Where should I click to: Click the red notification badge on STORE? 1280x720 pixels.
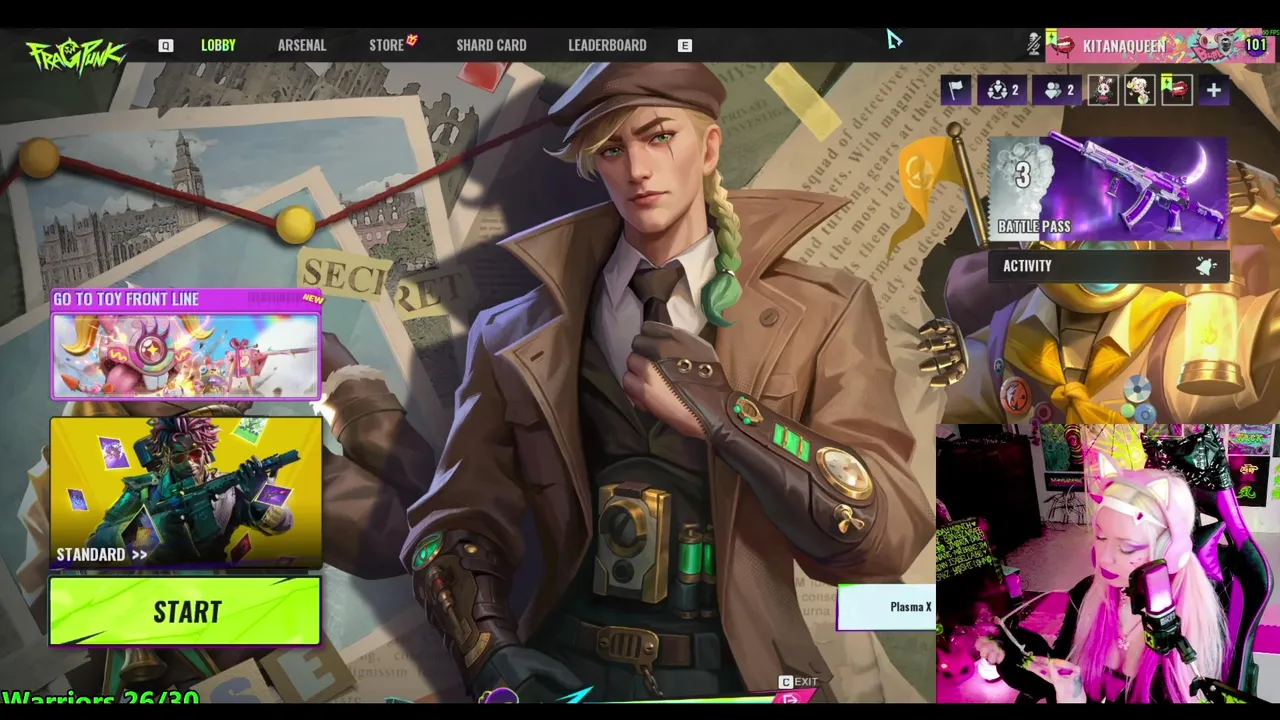tap(412, 40)
